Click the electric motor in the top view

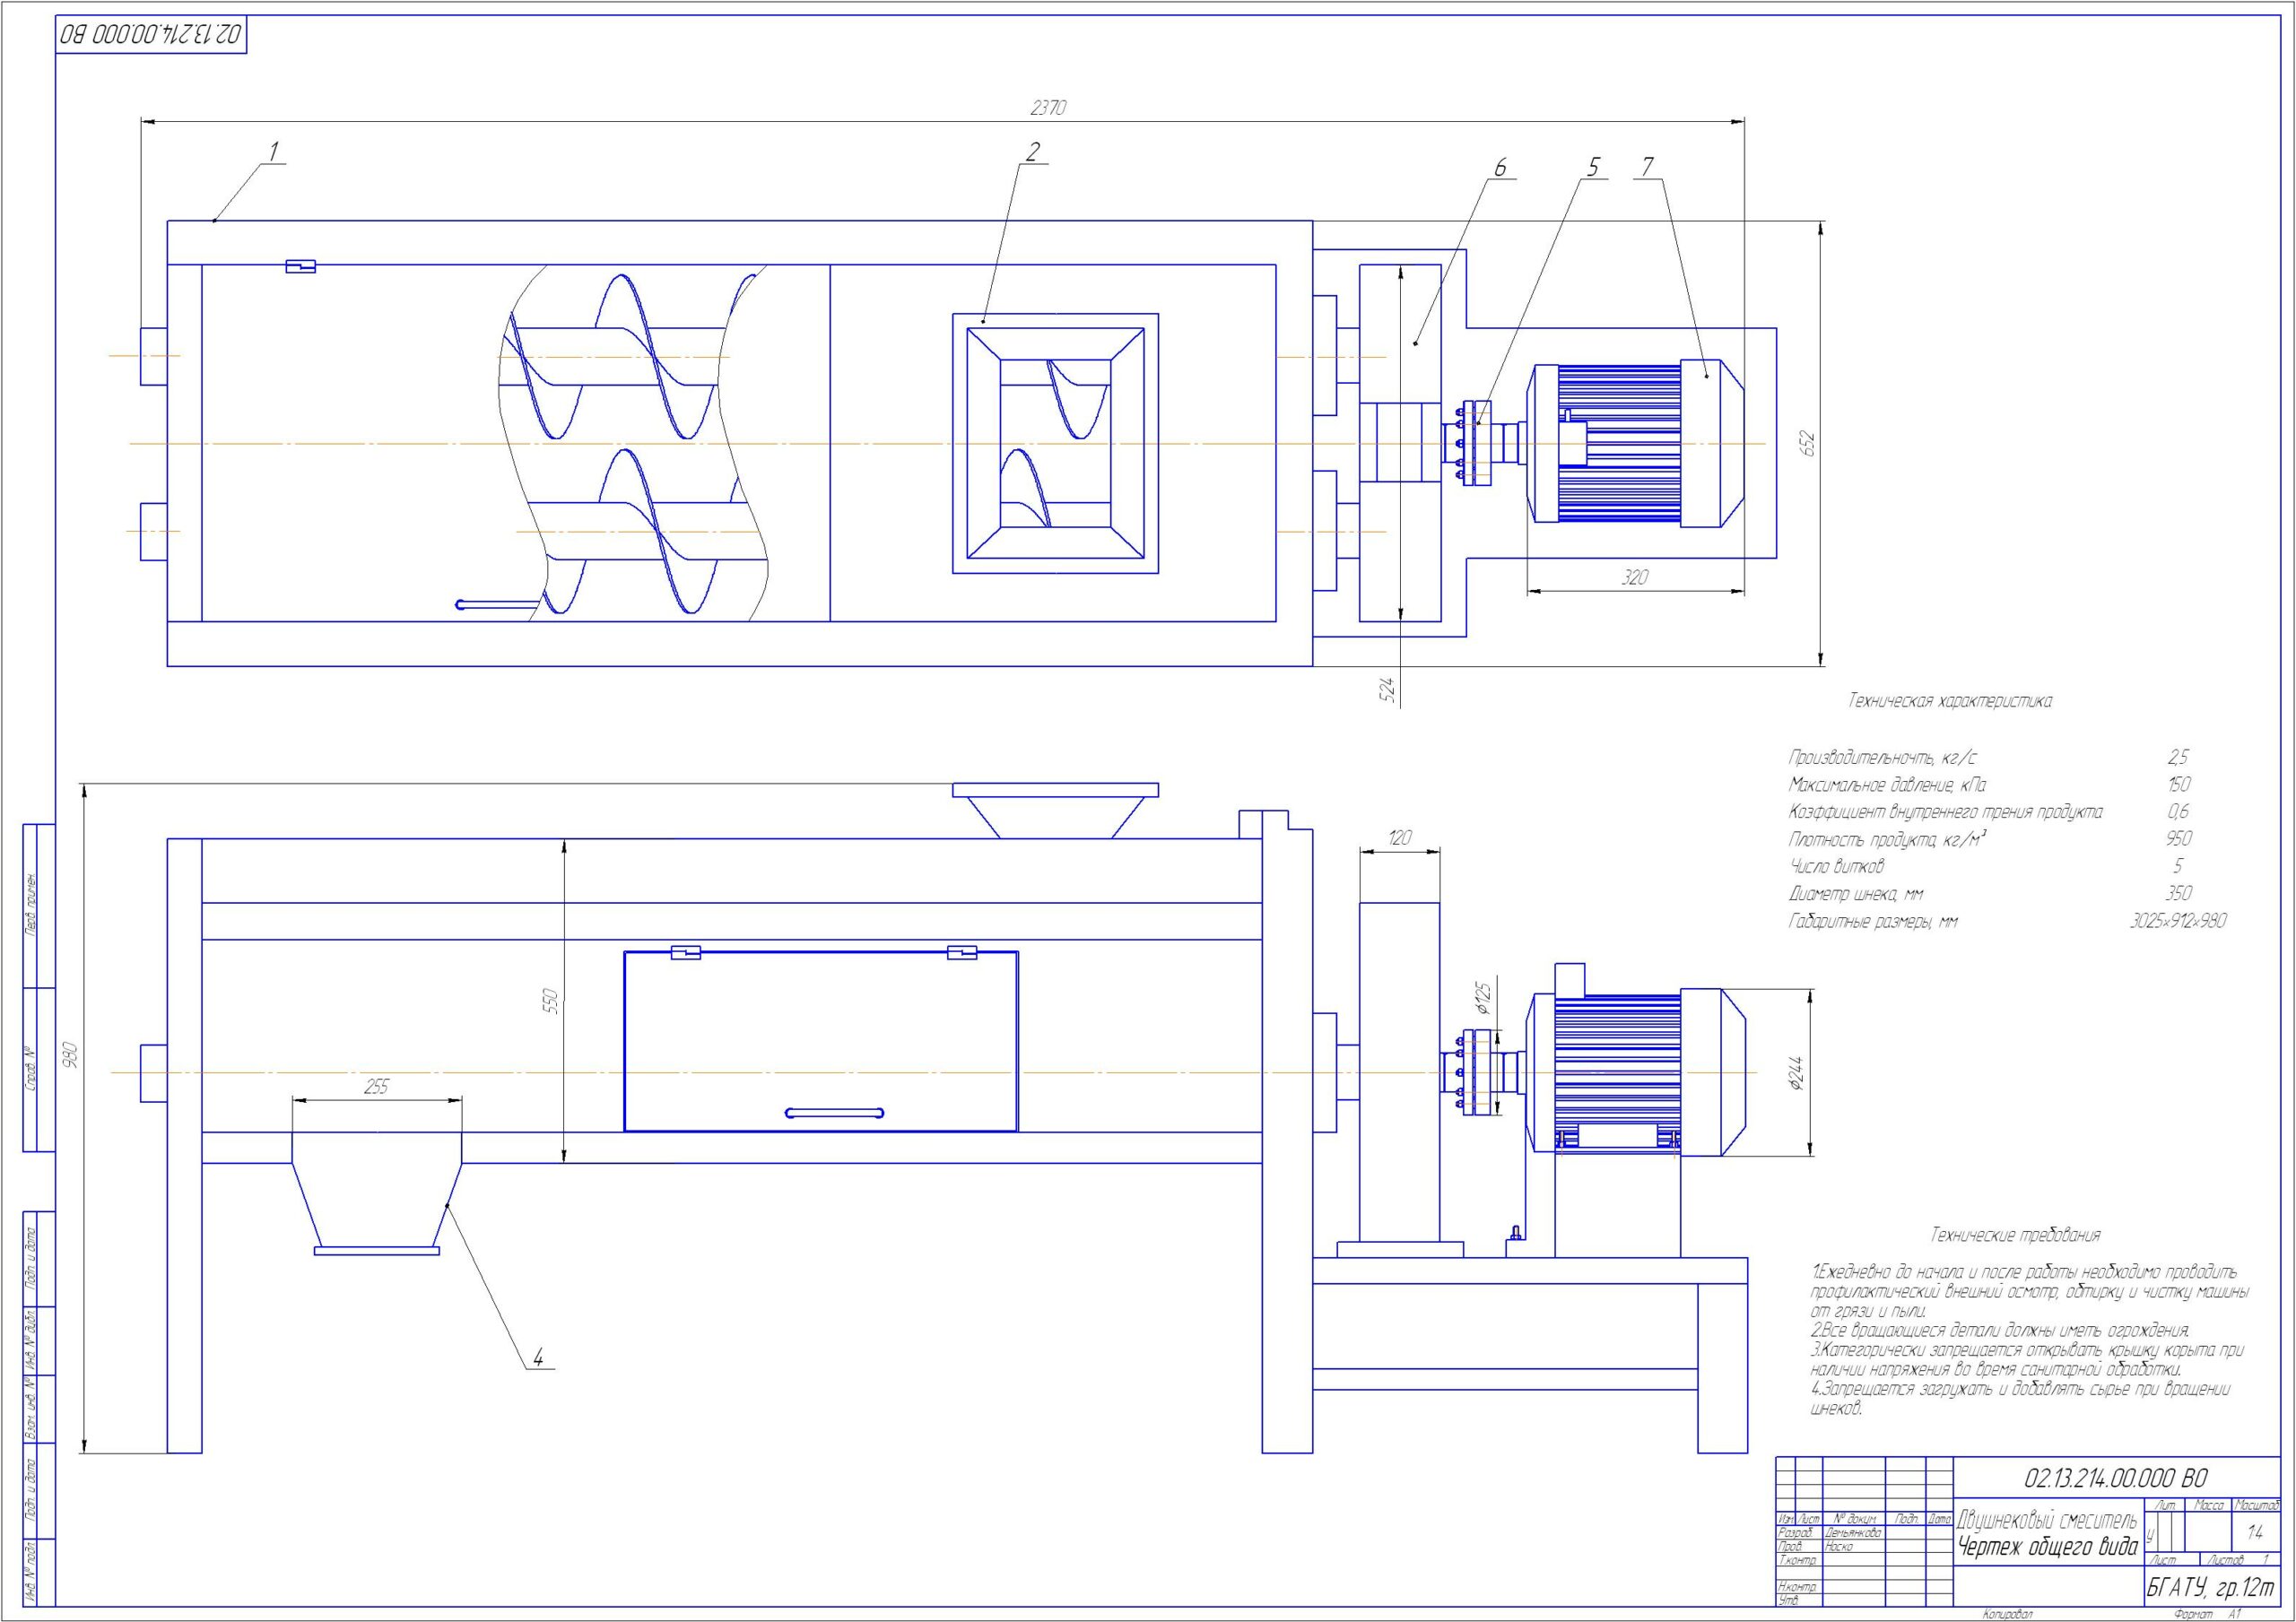1636,443
